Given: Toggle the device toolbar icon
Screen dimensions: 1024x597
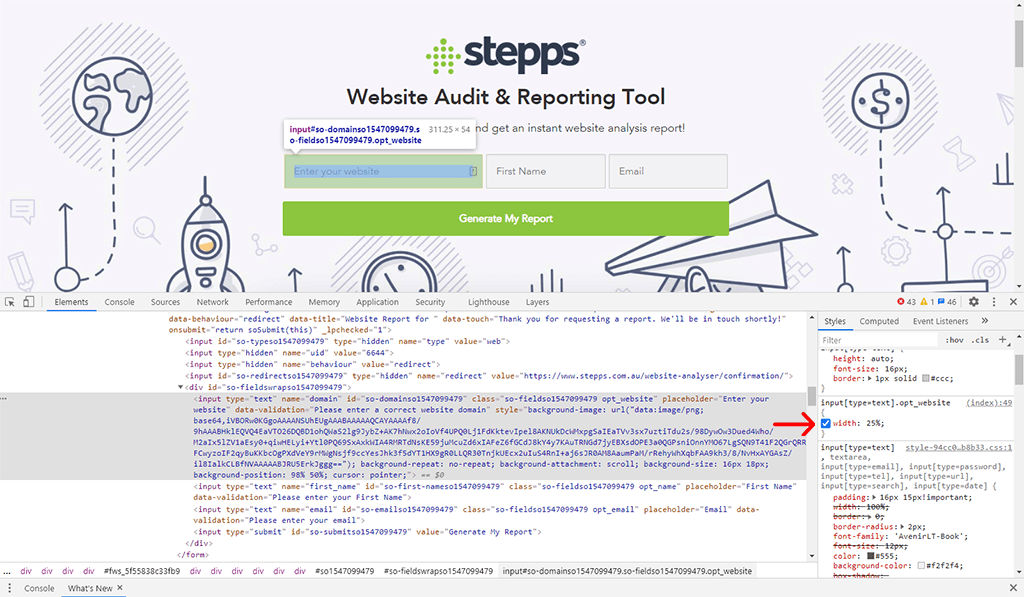Looking at the screenshot, I should click(x=28, y=302).
